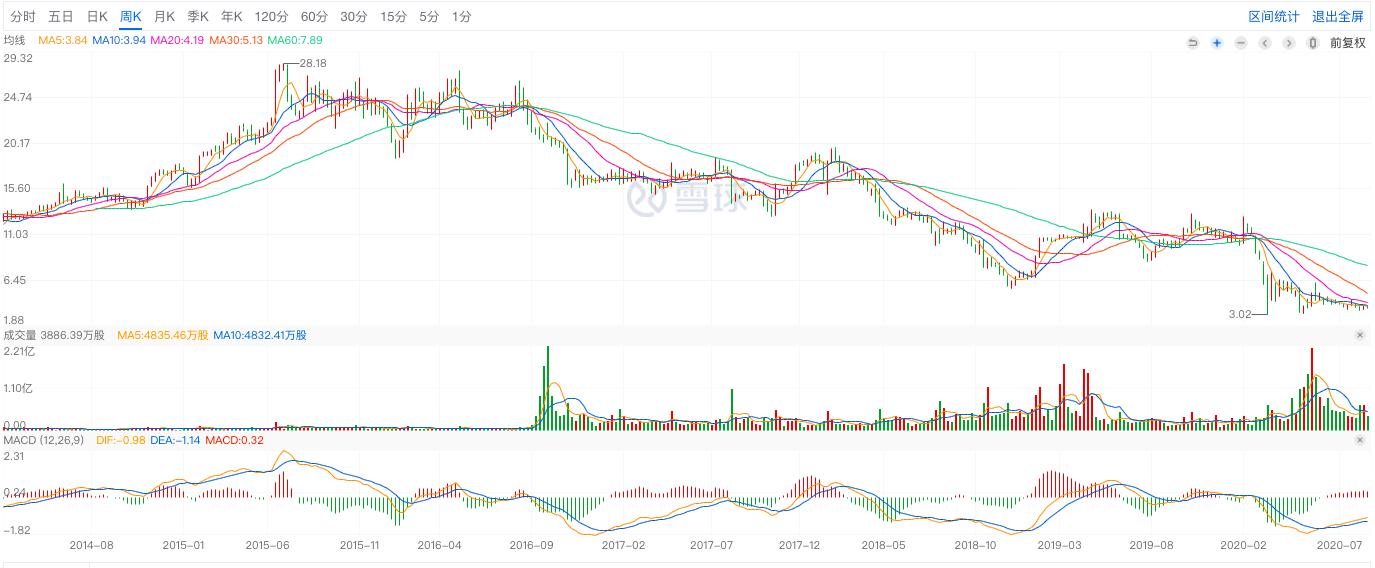Click the MA10:3.94 legend value
Screen dimensions: 1375x568
pos(119,40)
